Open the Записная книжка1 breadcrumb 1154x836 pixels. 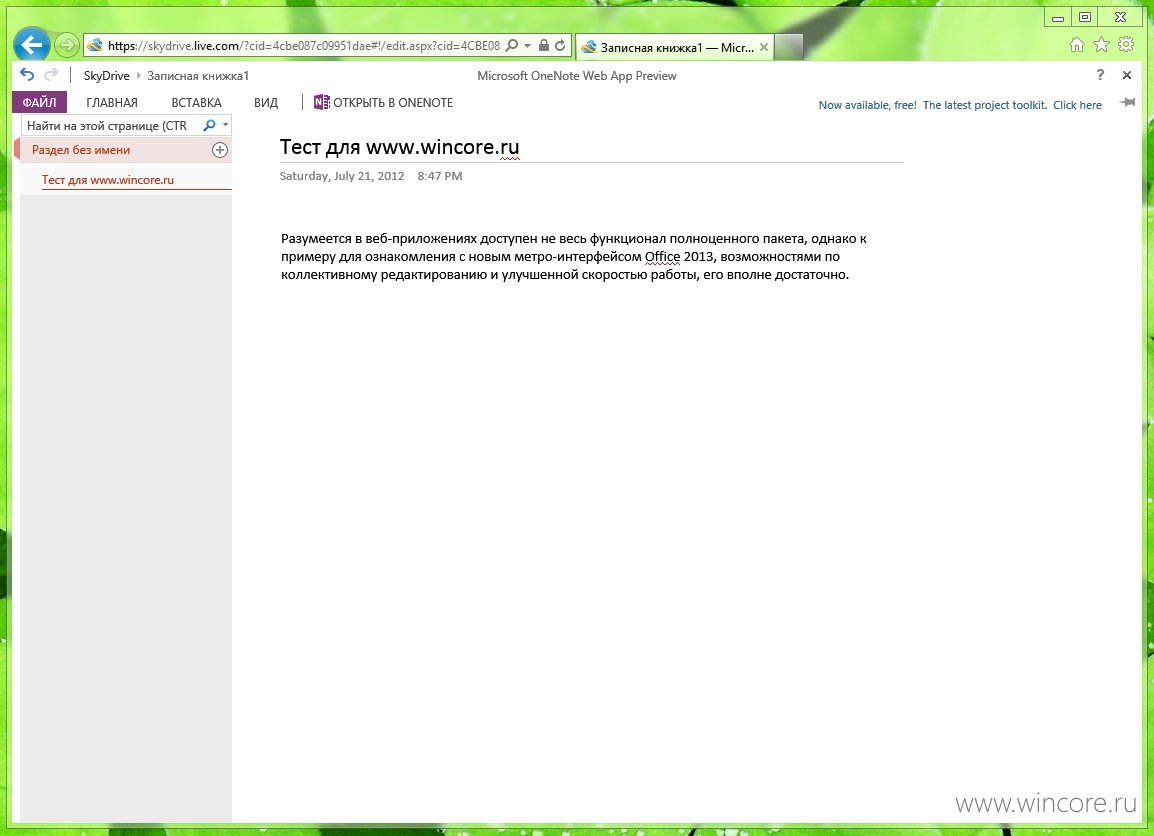(x=198, y=76)
